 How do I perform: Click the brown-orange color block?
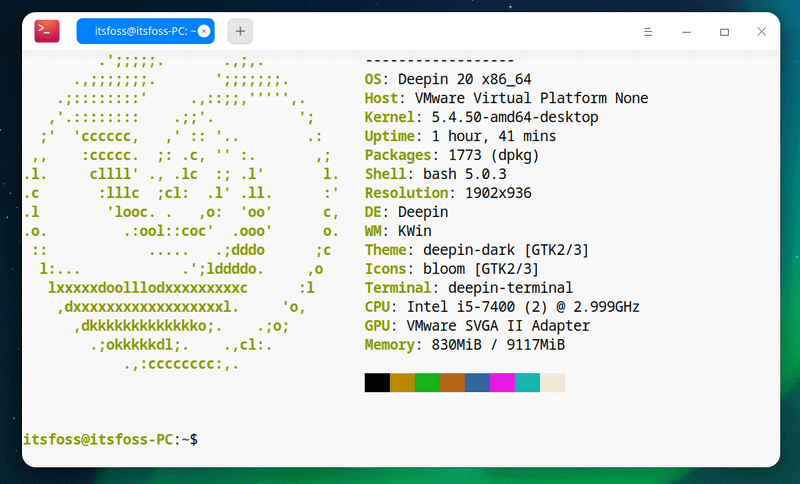[452, 383]
